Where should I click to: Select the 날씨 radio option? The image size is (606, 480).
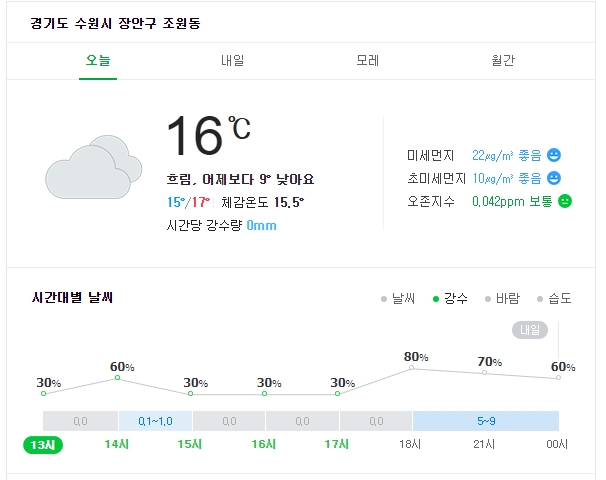coord(398,298)
